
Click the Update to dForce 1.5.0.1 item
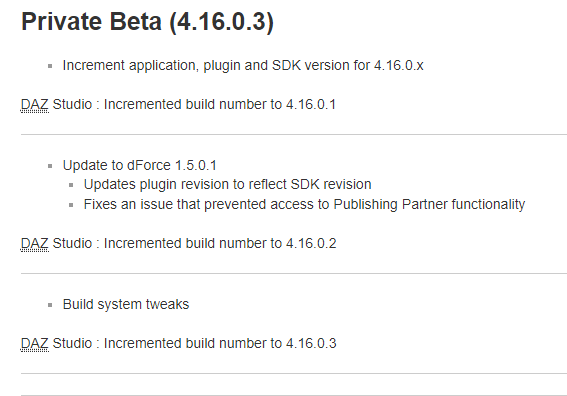coord(140,165)
